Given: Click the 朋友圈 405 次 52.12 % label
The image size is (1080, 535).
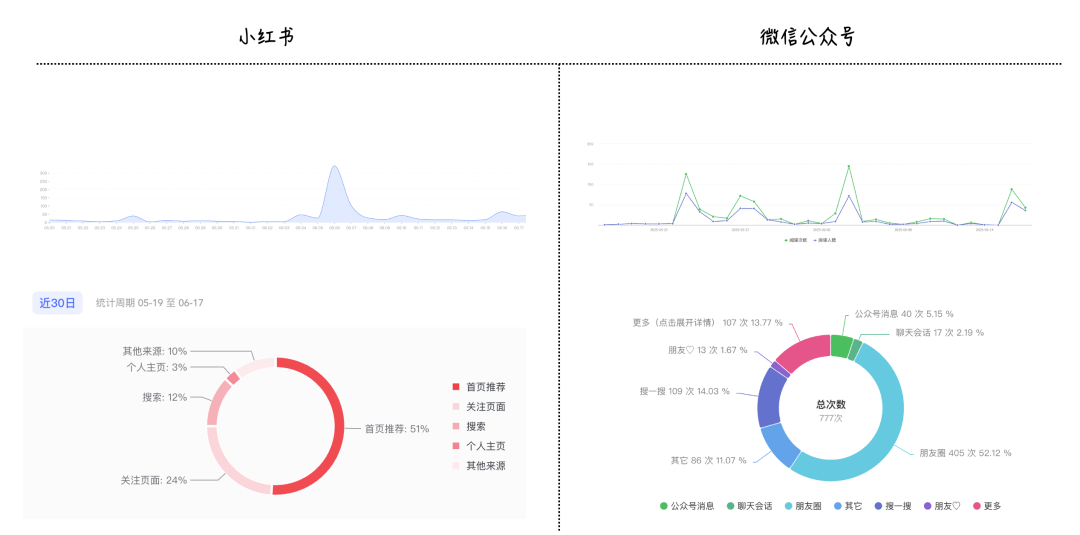Looking at the screenshot, I should click(966, 453).
